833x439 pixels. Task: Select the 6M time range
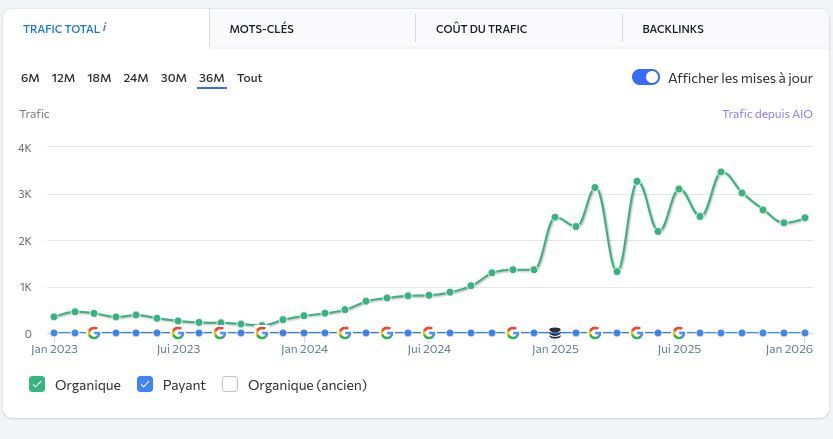coord(30,78)
